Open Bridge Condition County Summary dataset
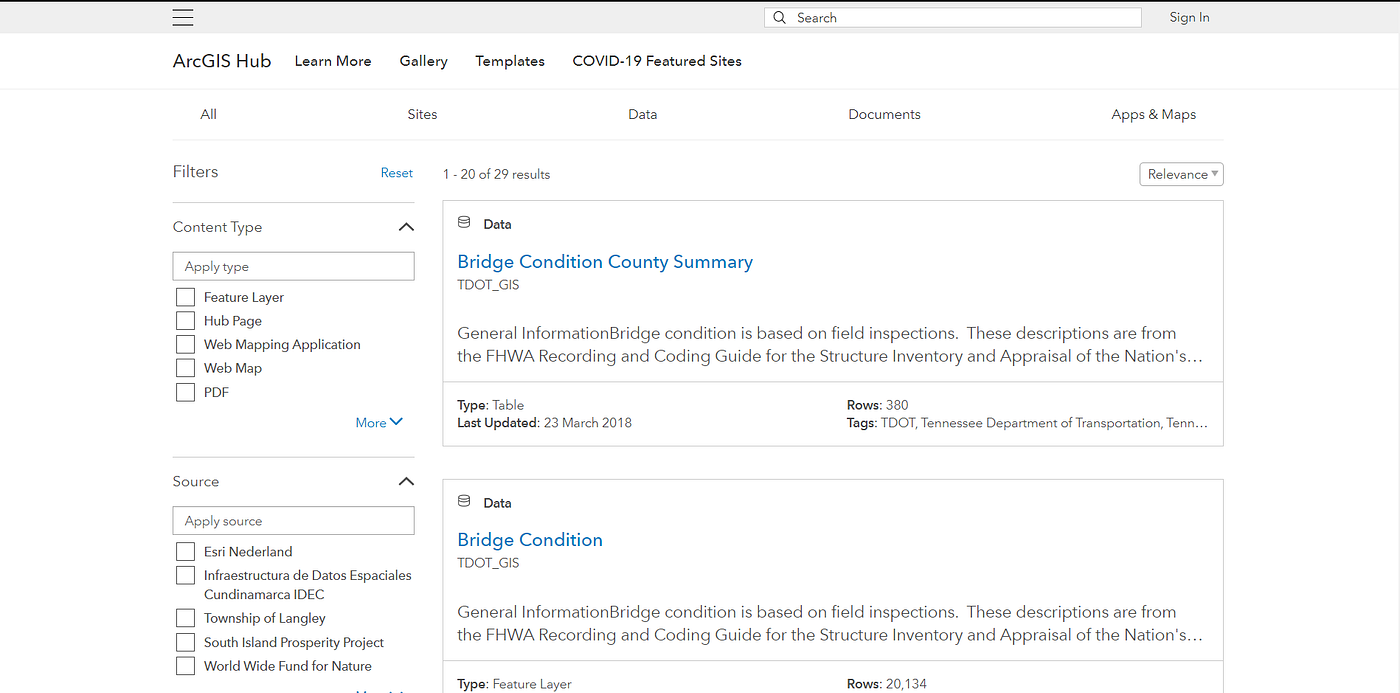Screen dimensions: 1400x693 pyautogui.click(x=605, y=262)
